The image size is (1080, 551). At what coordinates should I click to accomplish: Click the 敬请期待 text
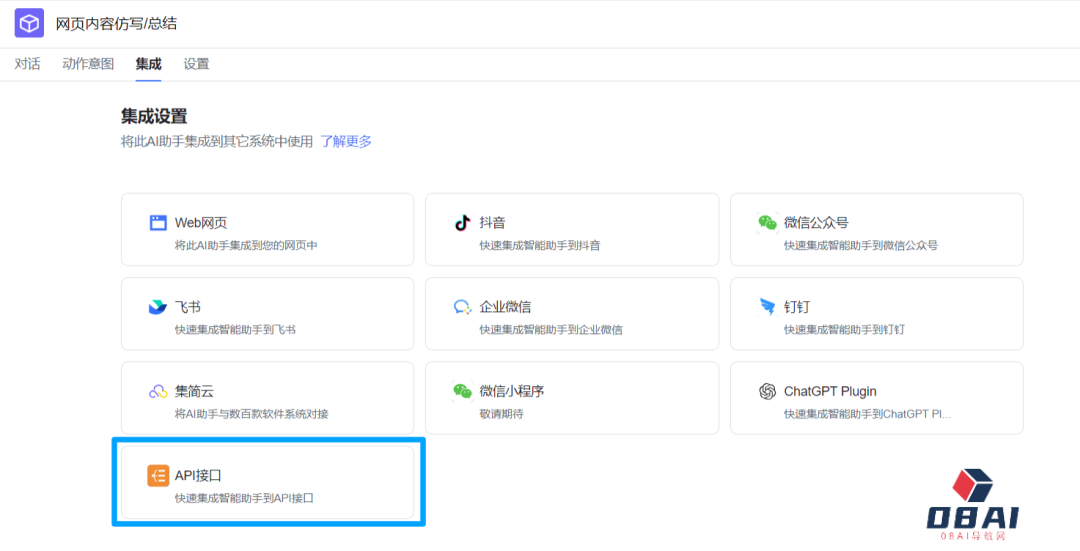click(501, 414)
